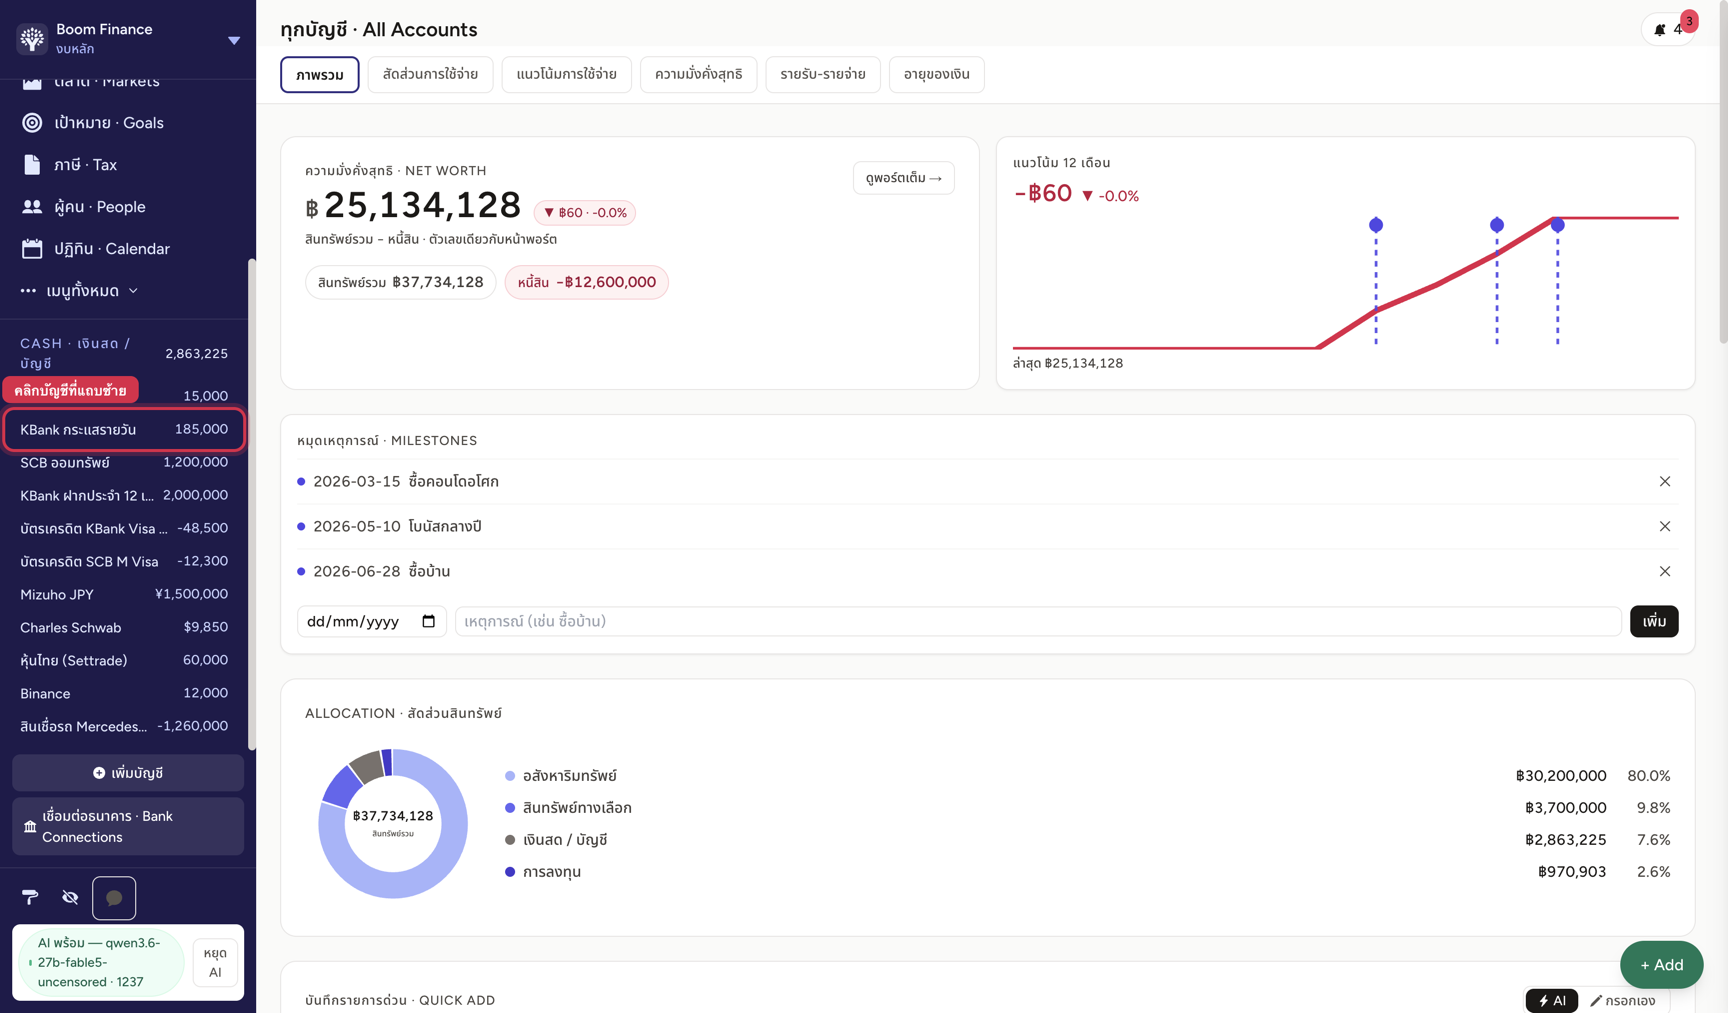Click สินทรัพย์ทางเลือก legend color dot

510,808
